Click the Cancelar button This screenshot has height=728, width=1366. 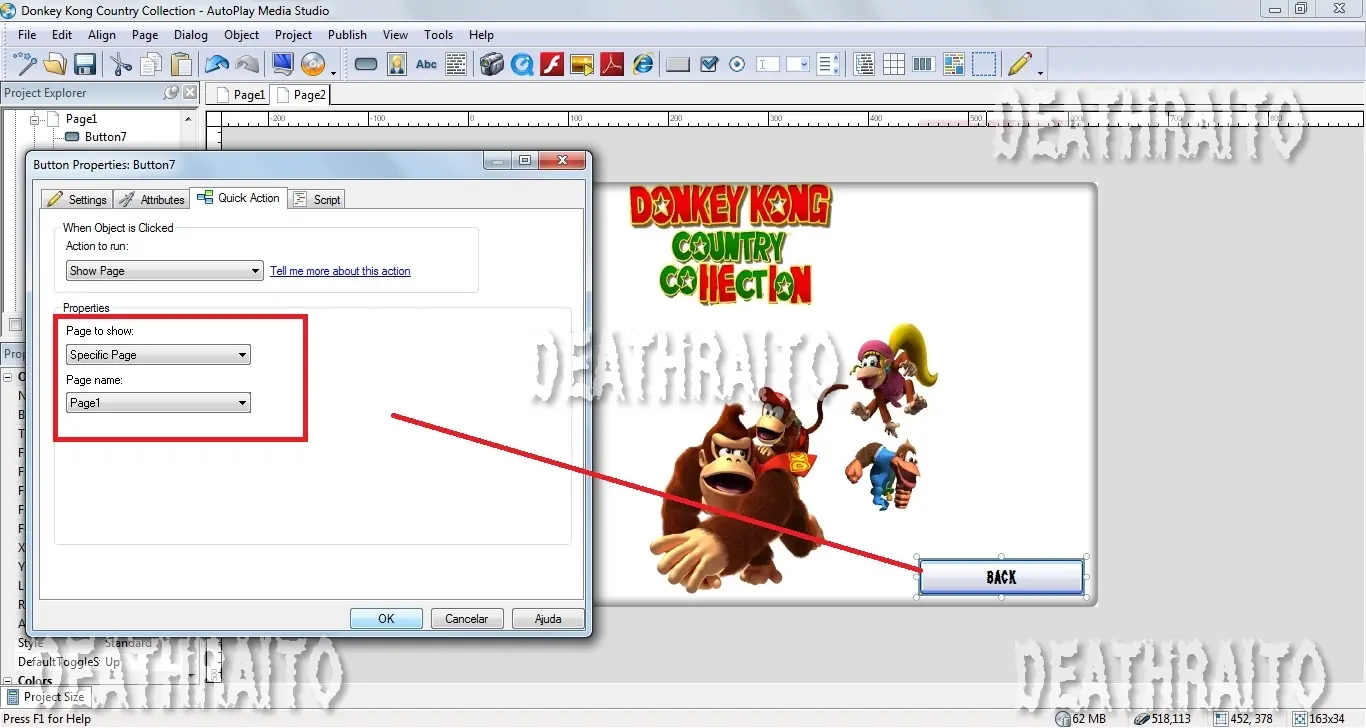coord(467,618)
